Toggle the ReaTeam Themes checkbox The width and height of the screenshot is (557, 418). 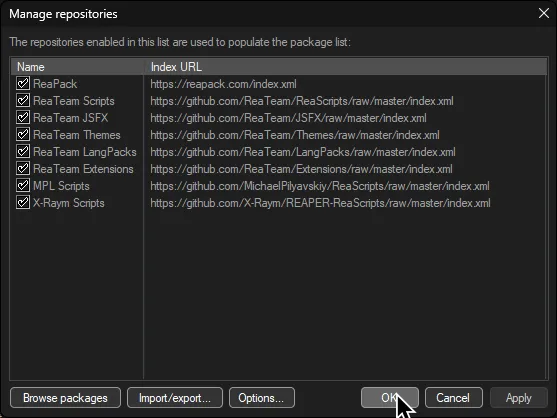click(23, 135)
